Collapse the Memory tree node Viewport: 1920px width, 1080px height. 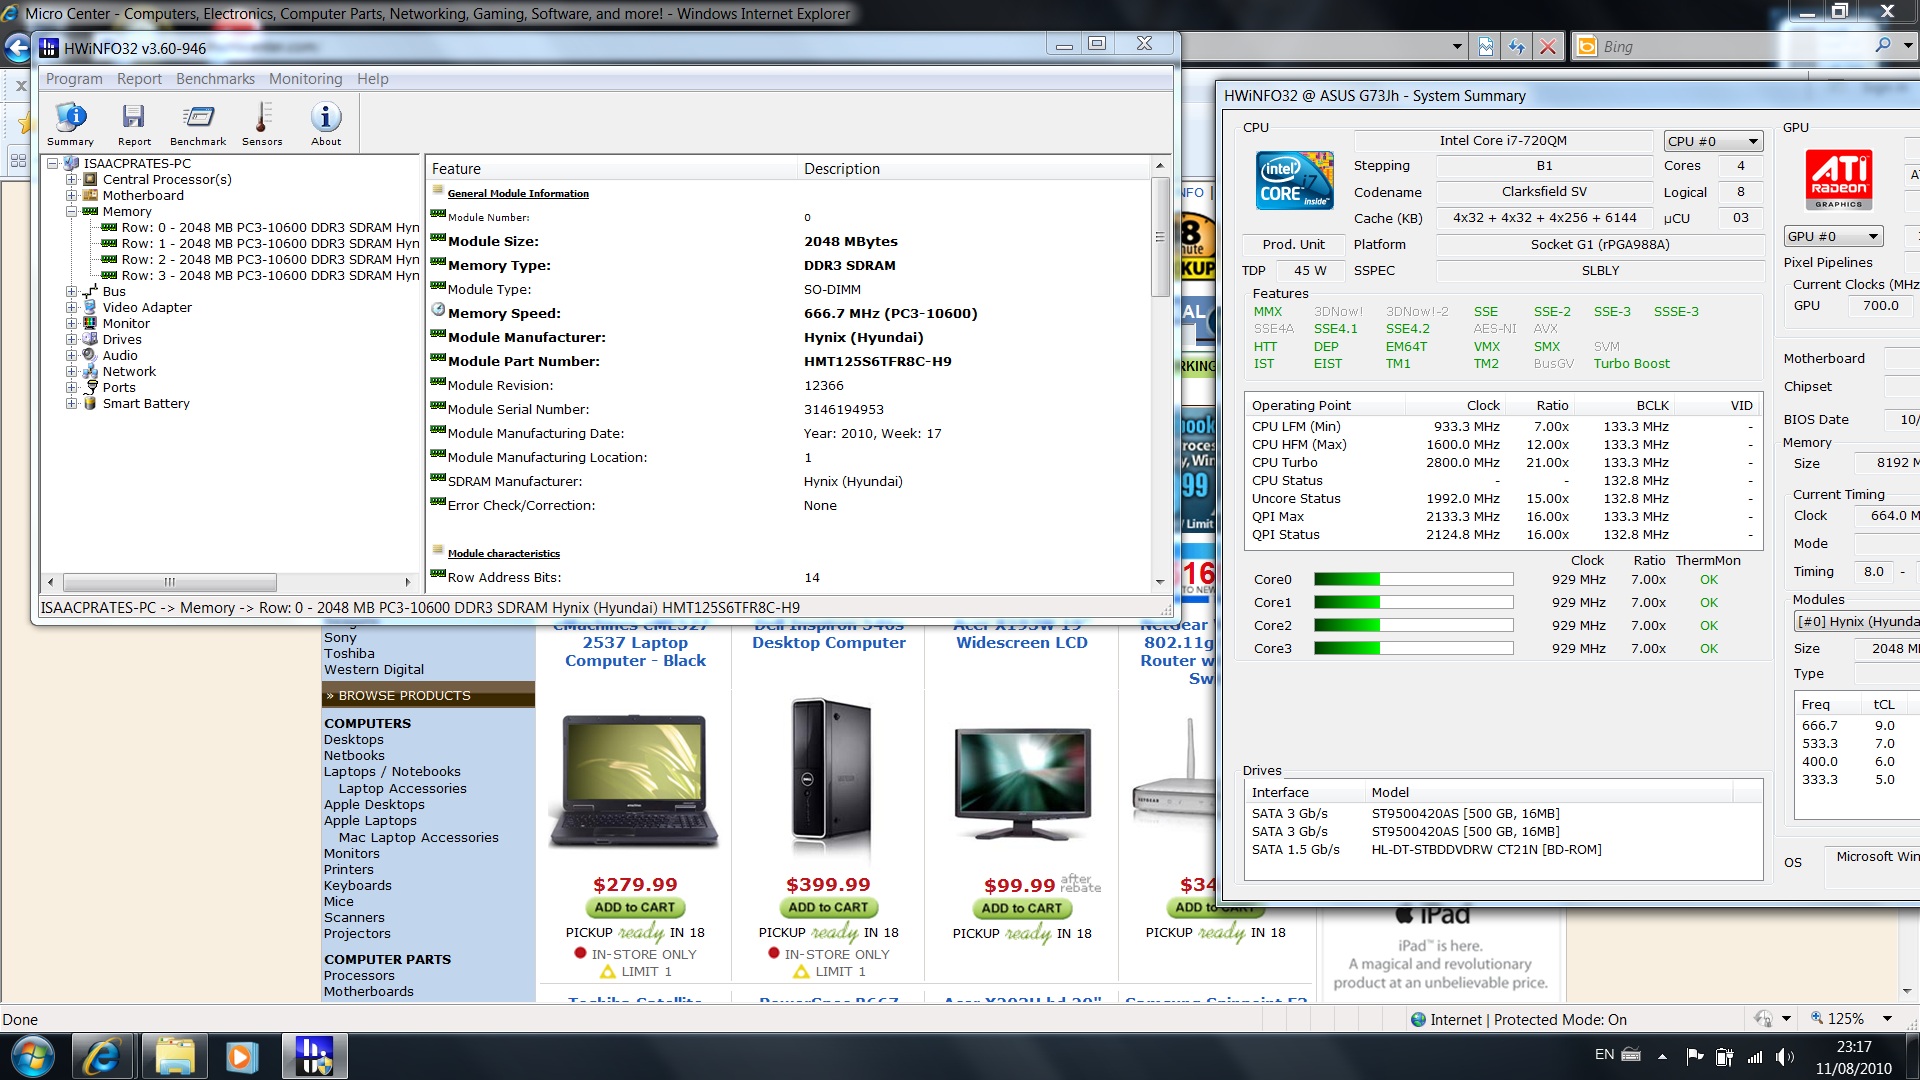(71, 212)
